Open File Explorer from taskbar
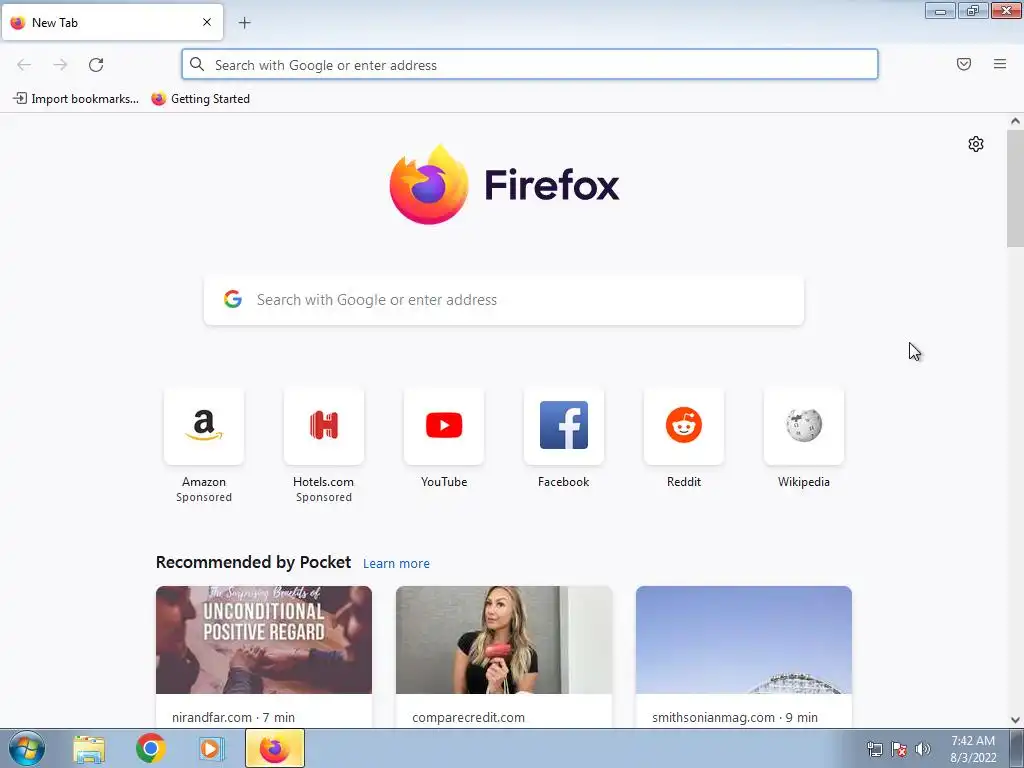This screenshot has height=768, width=1024. 89,749
